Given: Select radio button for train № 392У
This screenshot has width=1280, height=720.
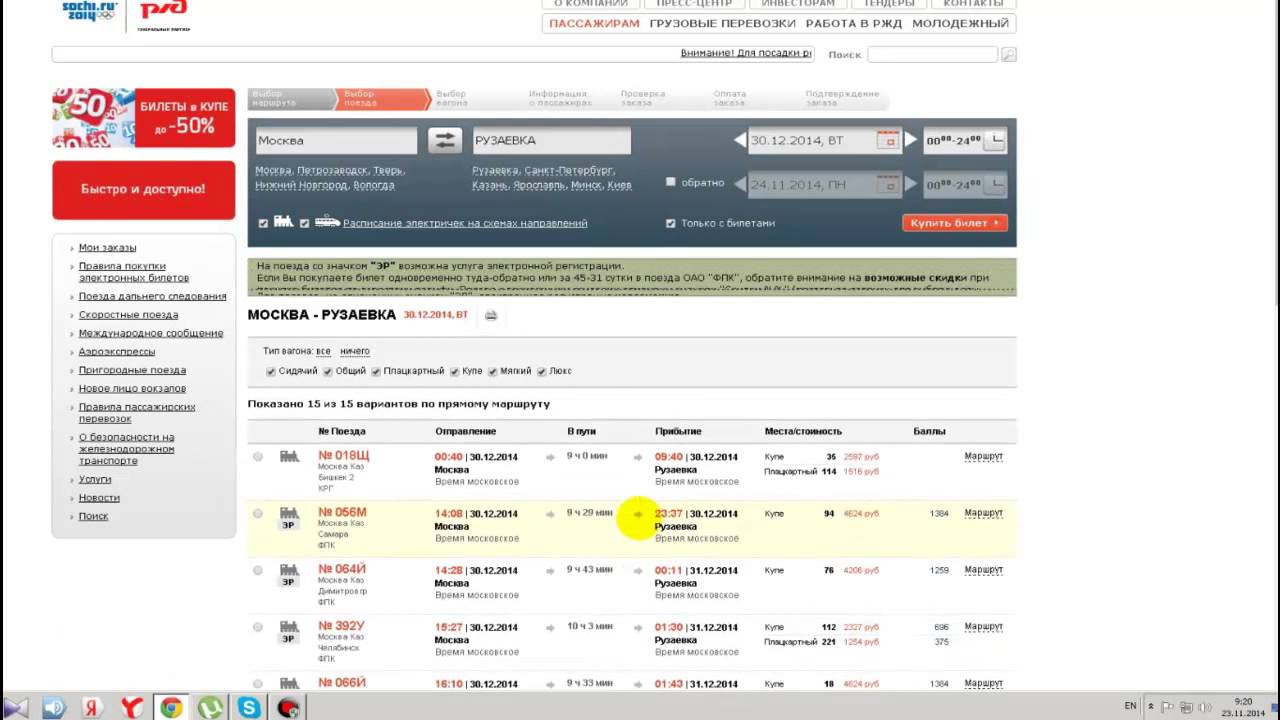Looking at the screenshot, I should (258, 628).
